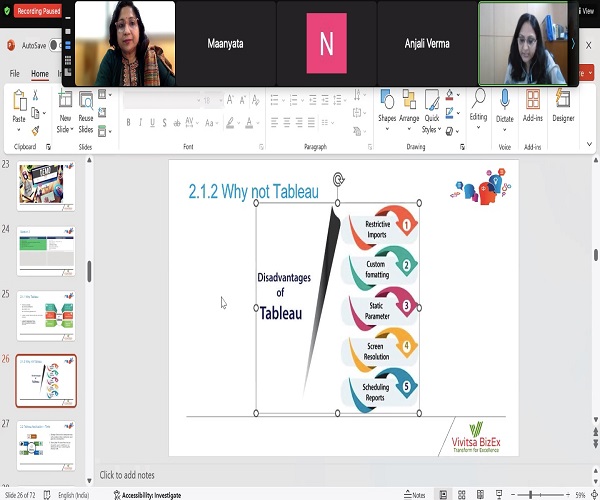Open Font dialog launcher
The width and height of the screenshot is (600, 500).
coord(261,147)
